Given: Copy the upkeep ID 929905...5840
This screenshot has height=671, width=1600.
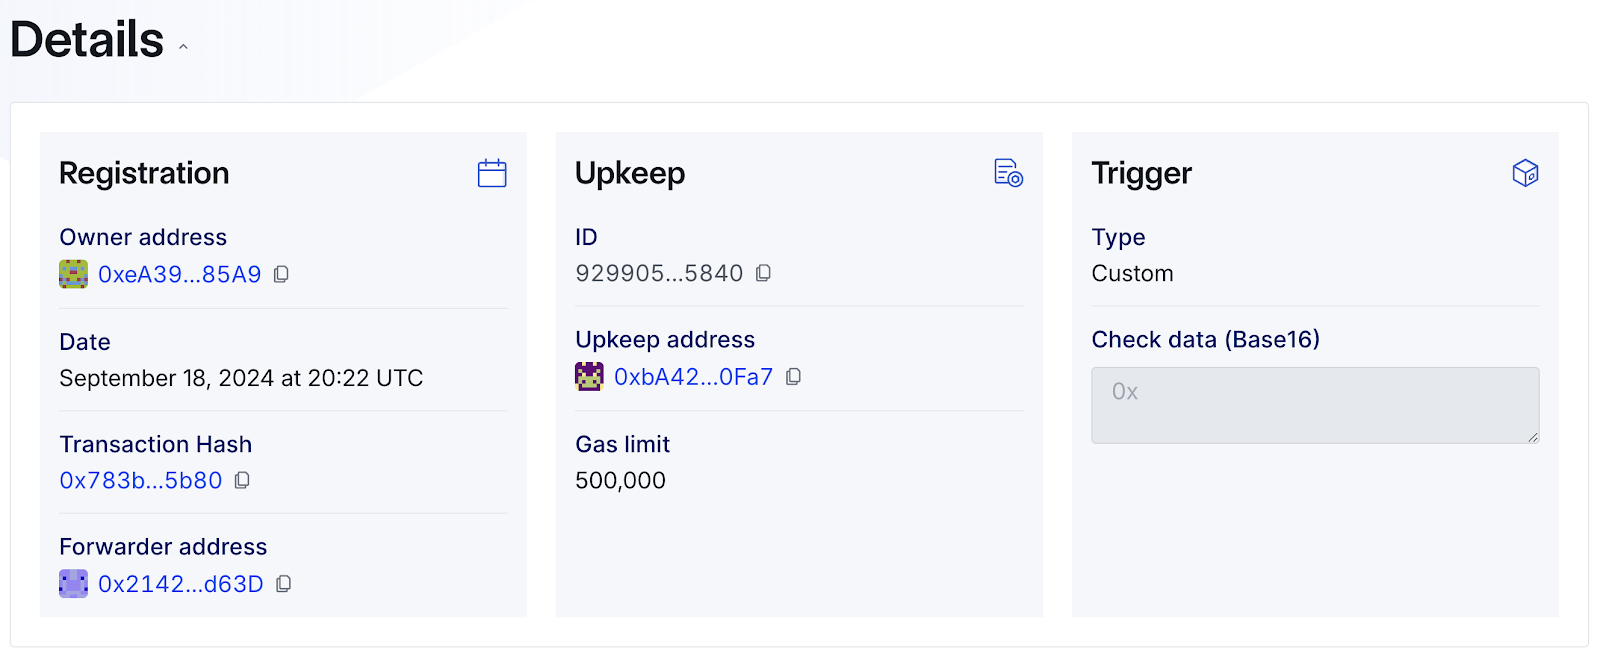Looking at the screenshot, I should coord(764,273).
